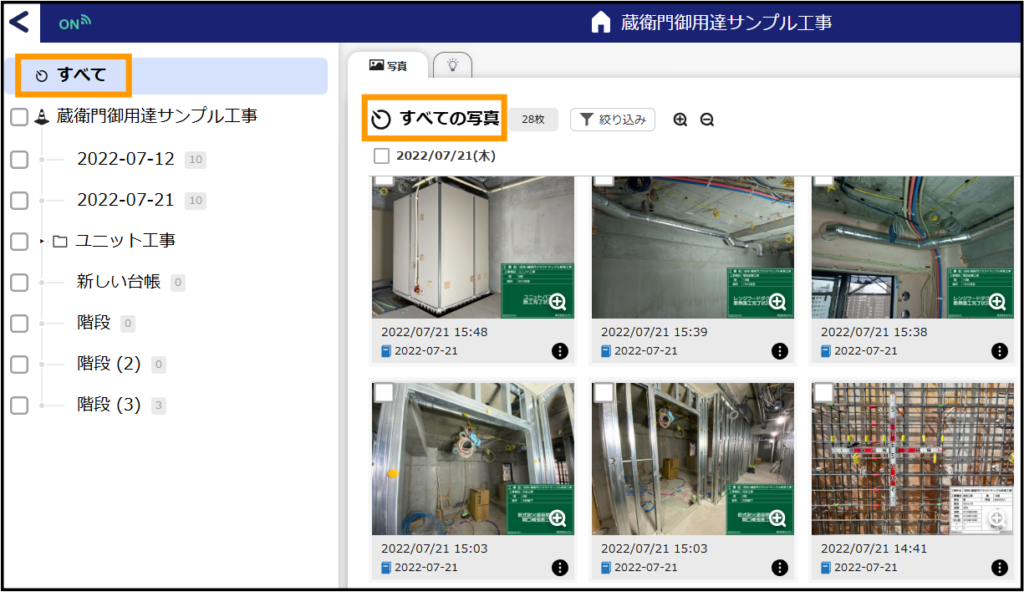Zoom out thumbnails with minus magnifier
The height and width of the screenshot is (592, 1024).
(x=707, y=120)
